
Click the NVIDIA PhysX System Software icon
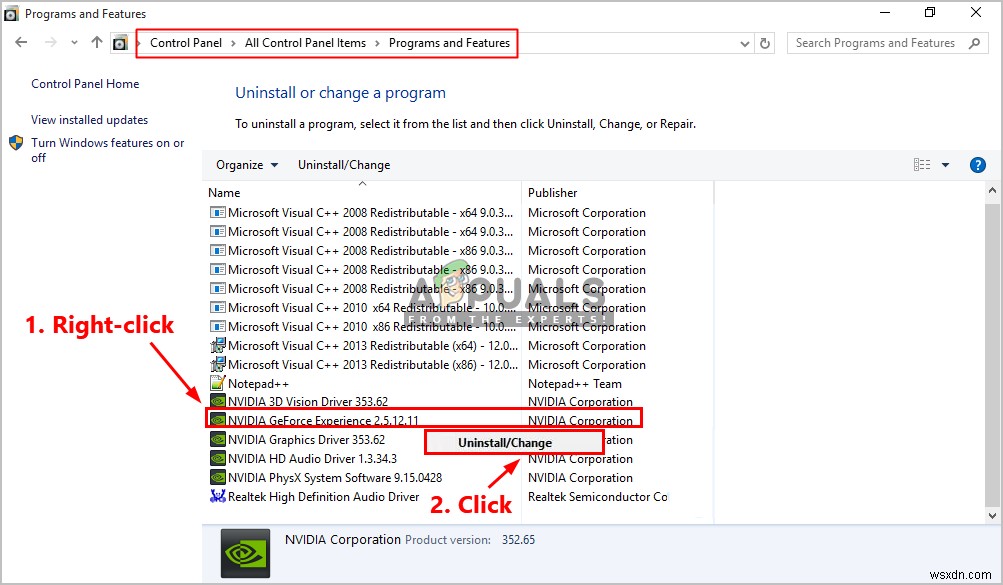pos(217,478)
